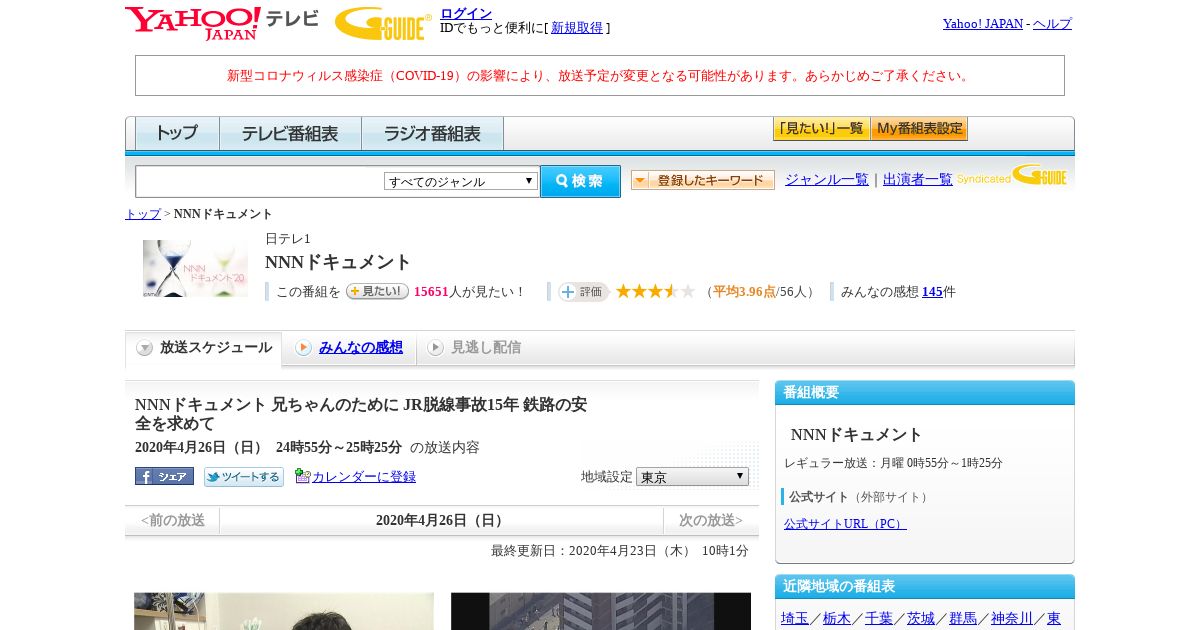Switch to the みんなの感想 tab
Image resolution: width=1200 pixels, height=630 pixels.
tap(360, 347)
